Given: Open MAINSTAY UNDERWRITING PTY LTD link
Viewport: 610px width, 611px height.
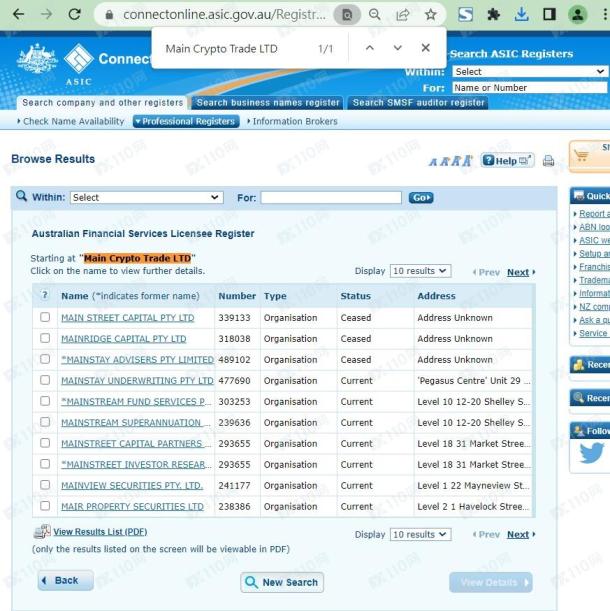Looking at the screenshot, I should [x=137, y=381].
